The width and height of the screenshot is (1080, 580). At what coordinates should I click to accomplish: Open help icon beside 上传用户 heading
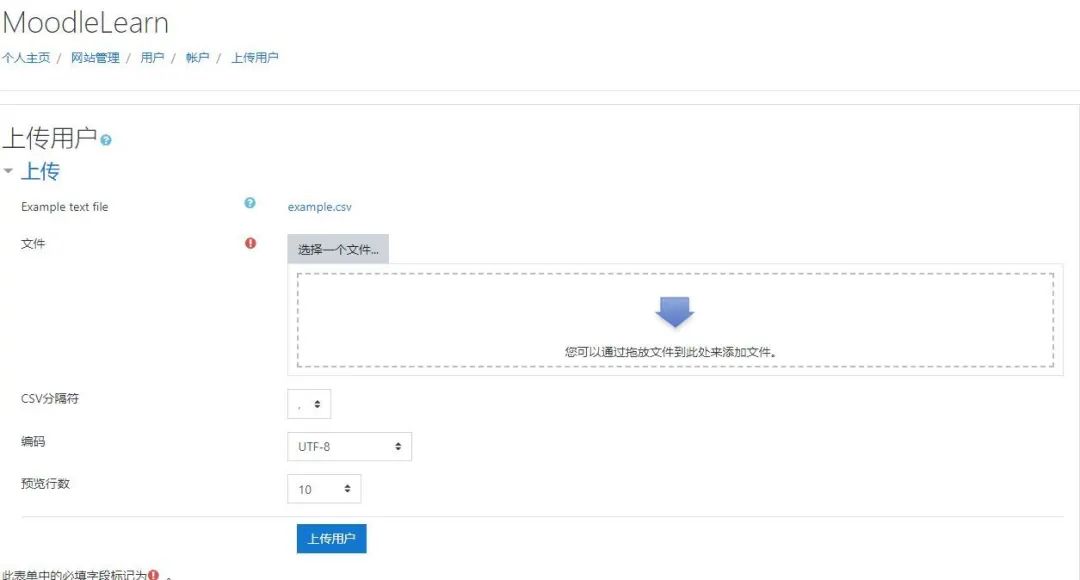(105, 140)
